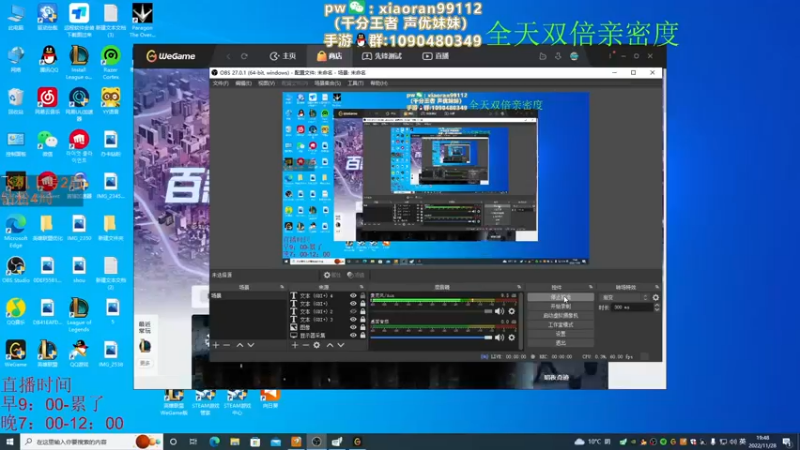Open WeChat desktop icon
This screenshot has width=800, height=450.
pos(47,144)
